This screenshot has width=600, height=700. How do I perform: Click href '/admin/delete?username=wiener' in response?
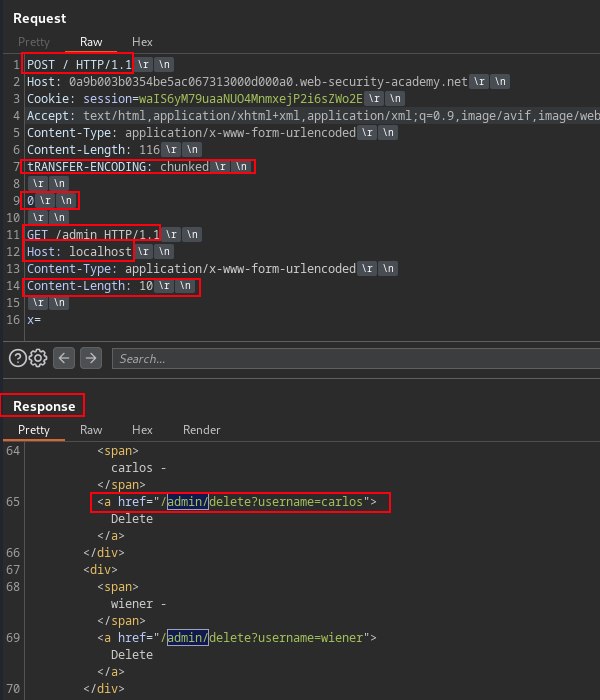(237, 638)
